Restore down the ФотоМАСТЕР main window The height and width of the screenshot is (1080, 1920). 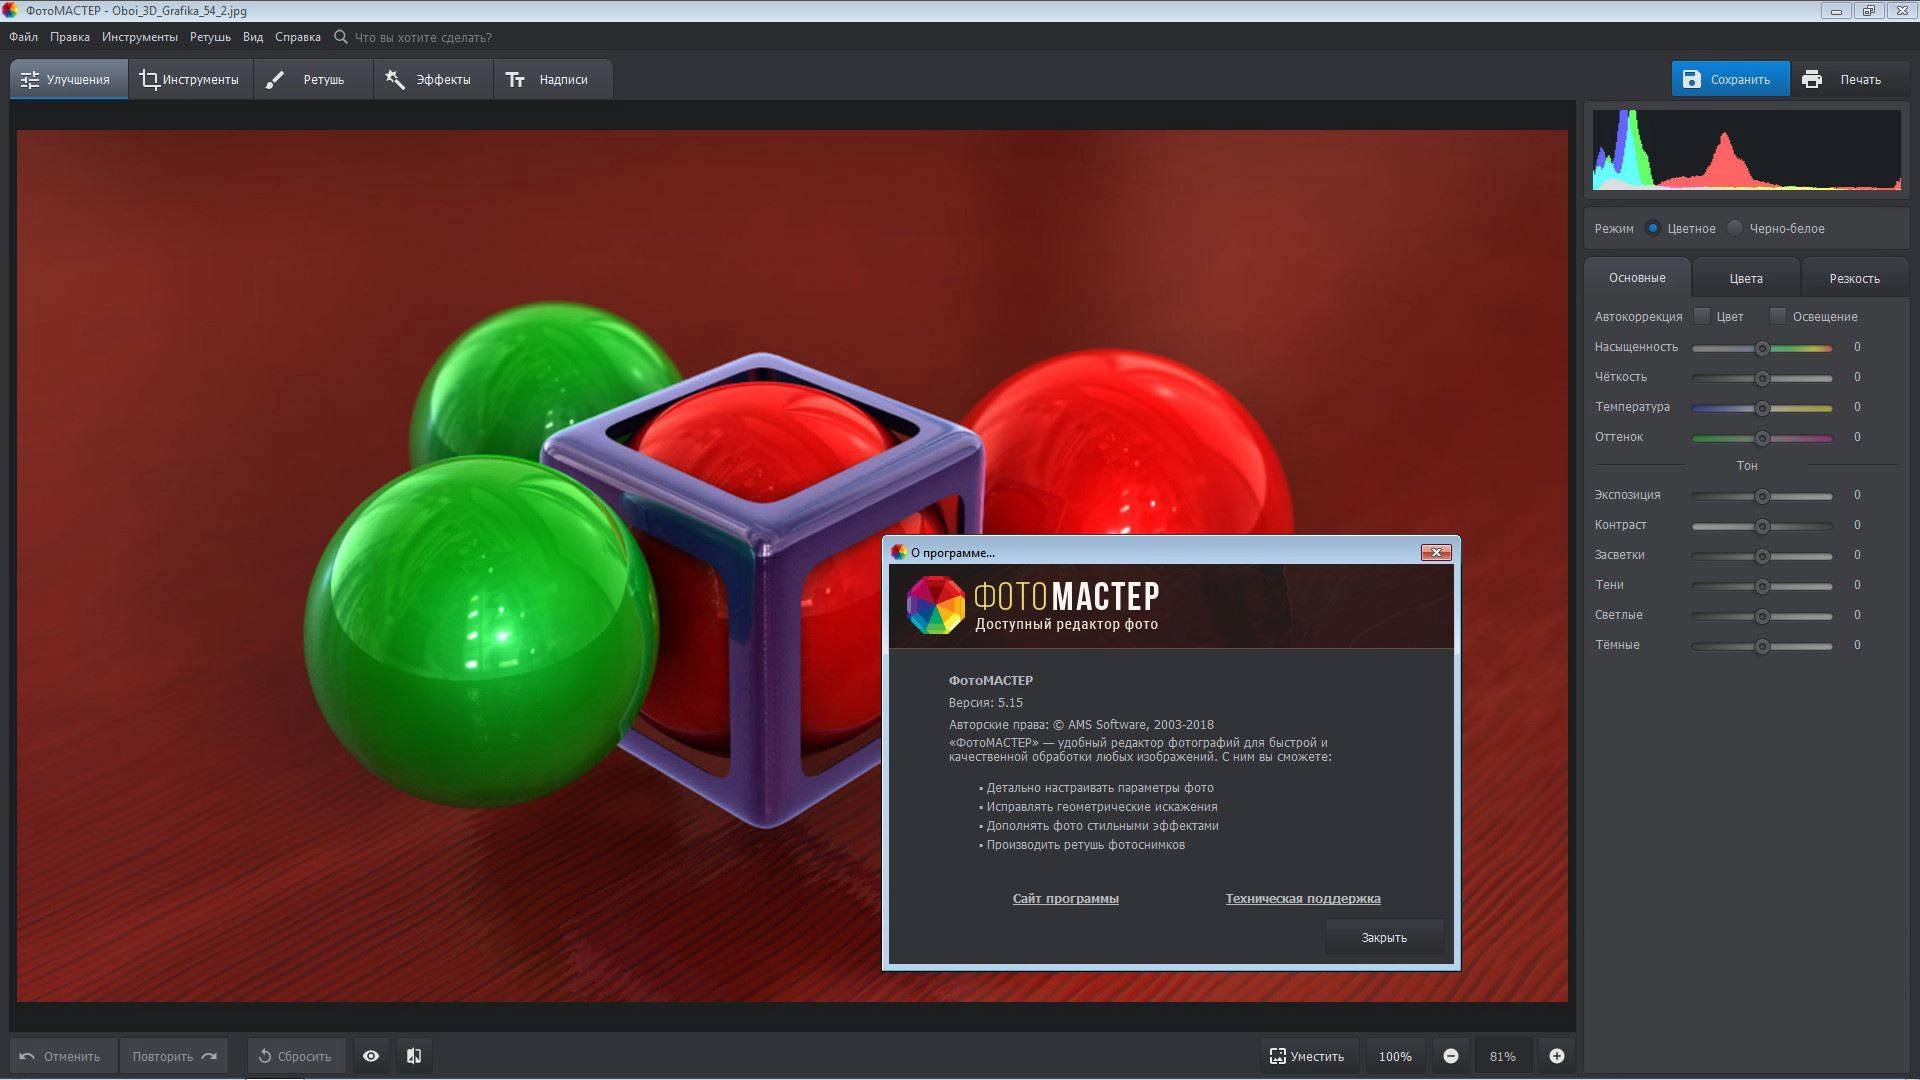click(1868, 10)
